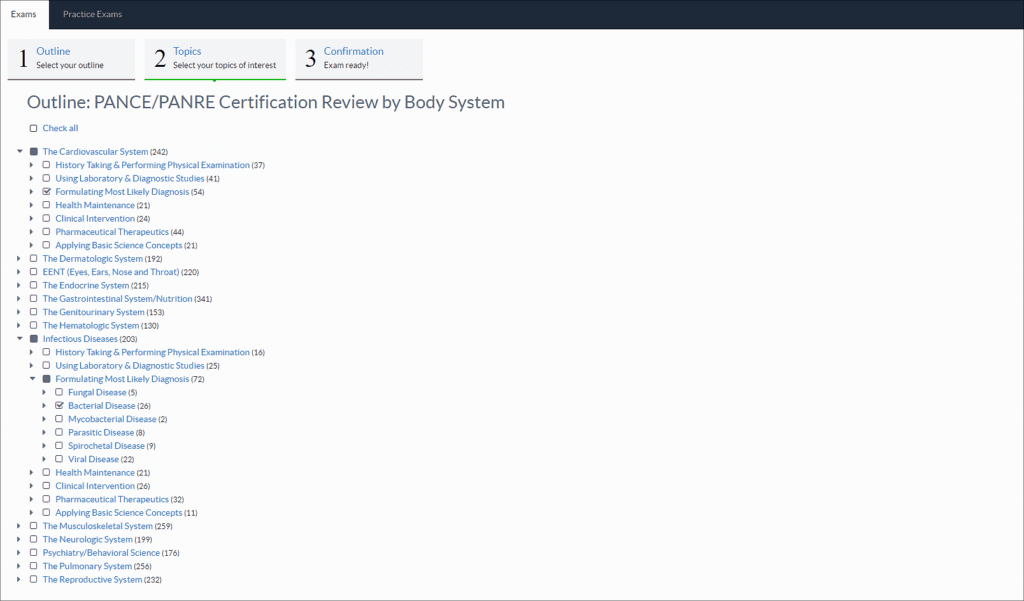Expand History Taking & Performing Physical Examination (37)
The height and width of the screenshot is (601, 1024).
(x=31, y=165)
